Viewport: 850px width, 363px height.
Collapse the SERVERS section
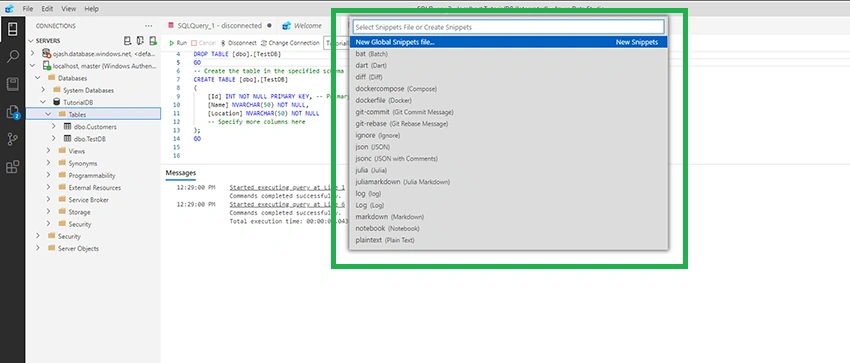point(31,41)
